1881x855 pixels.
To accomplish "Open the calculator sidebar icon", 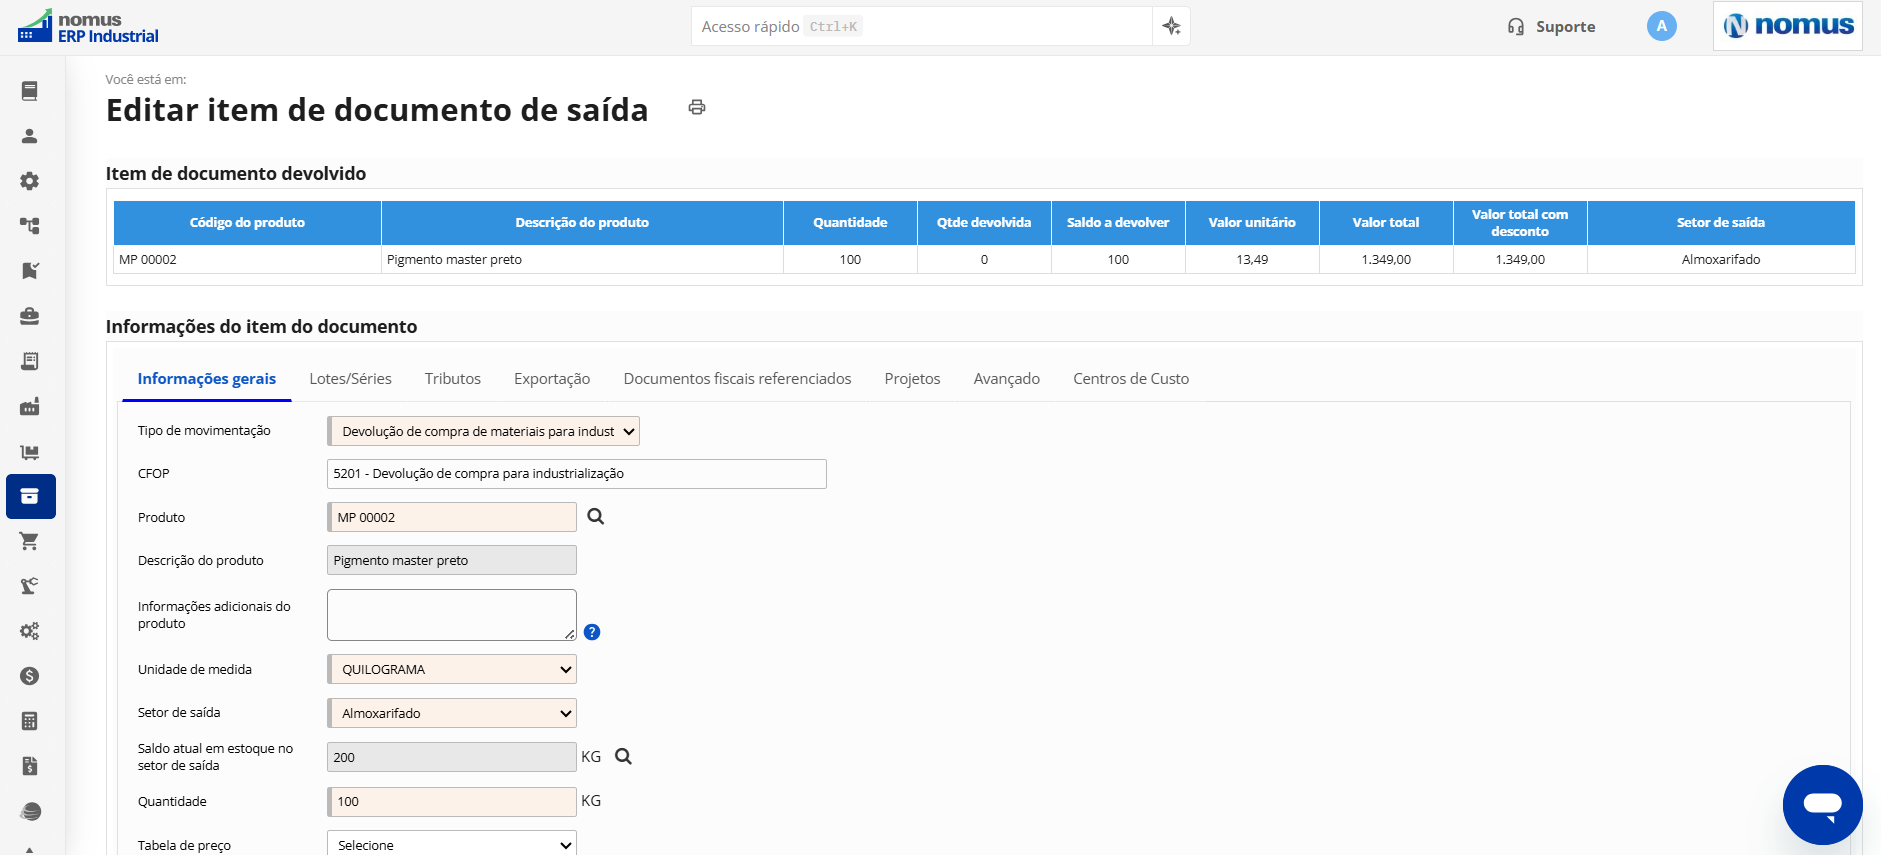I will tap(30, 721).
